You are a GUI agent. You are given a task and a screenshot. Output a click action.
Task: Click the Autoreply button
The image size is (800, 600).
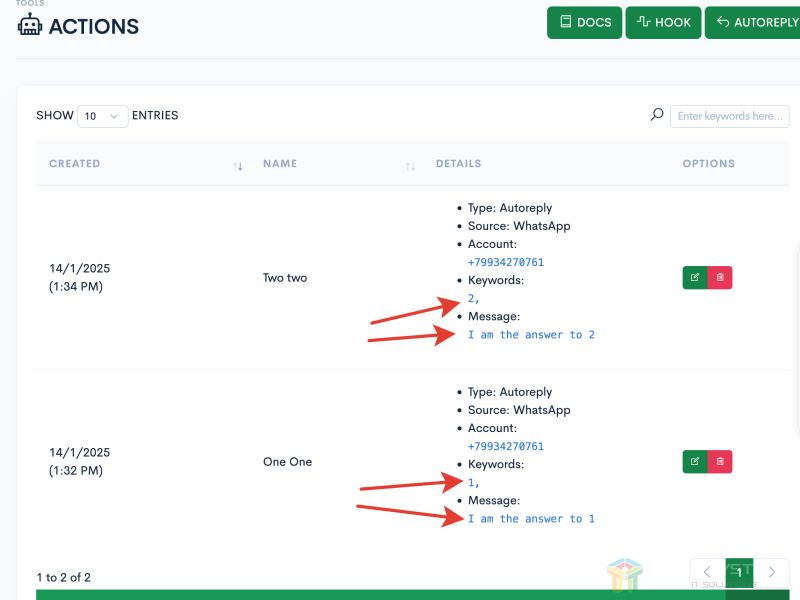pos(753,23)
